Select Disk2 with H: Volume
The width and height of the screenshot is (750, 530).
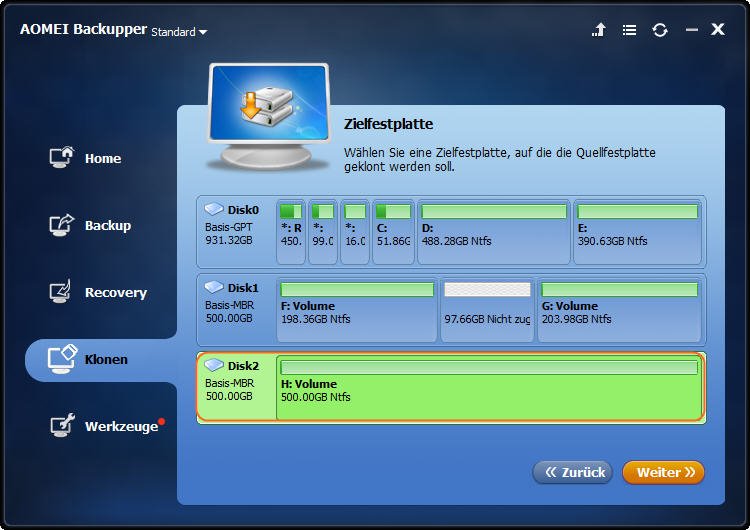pos(451,387)
